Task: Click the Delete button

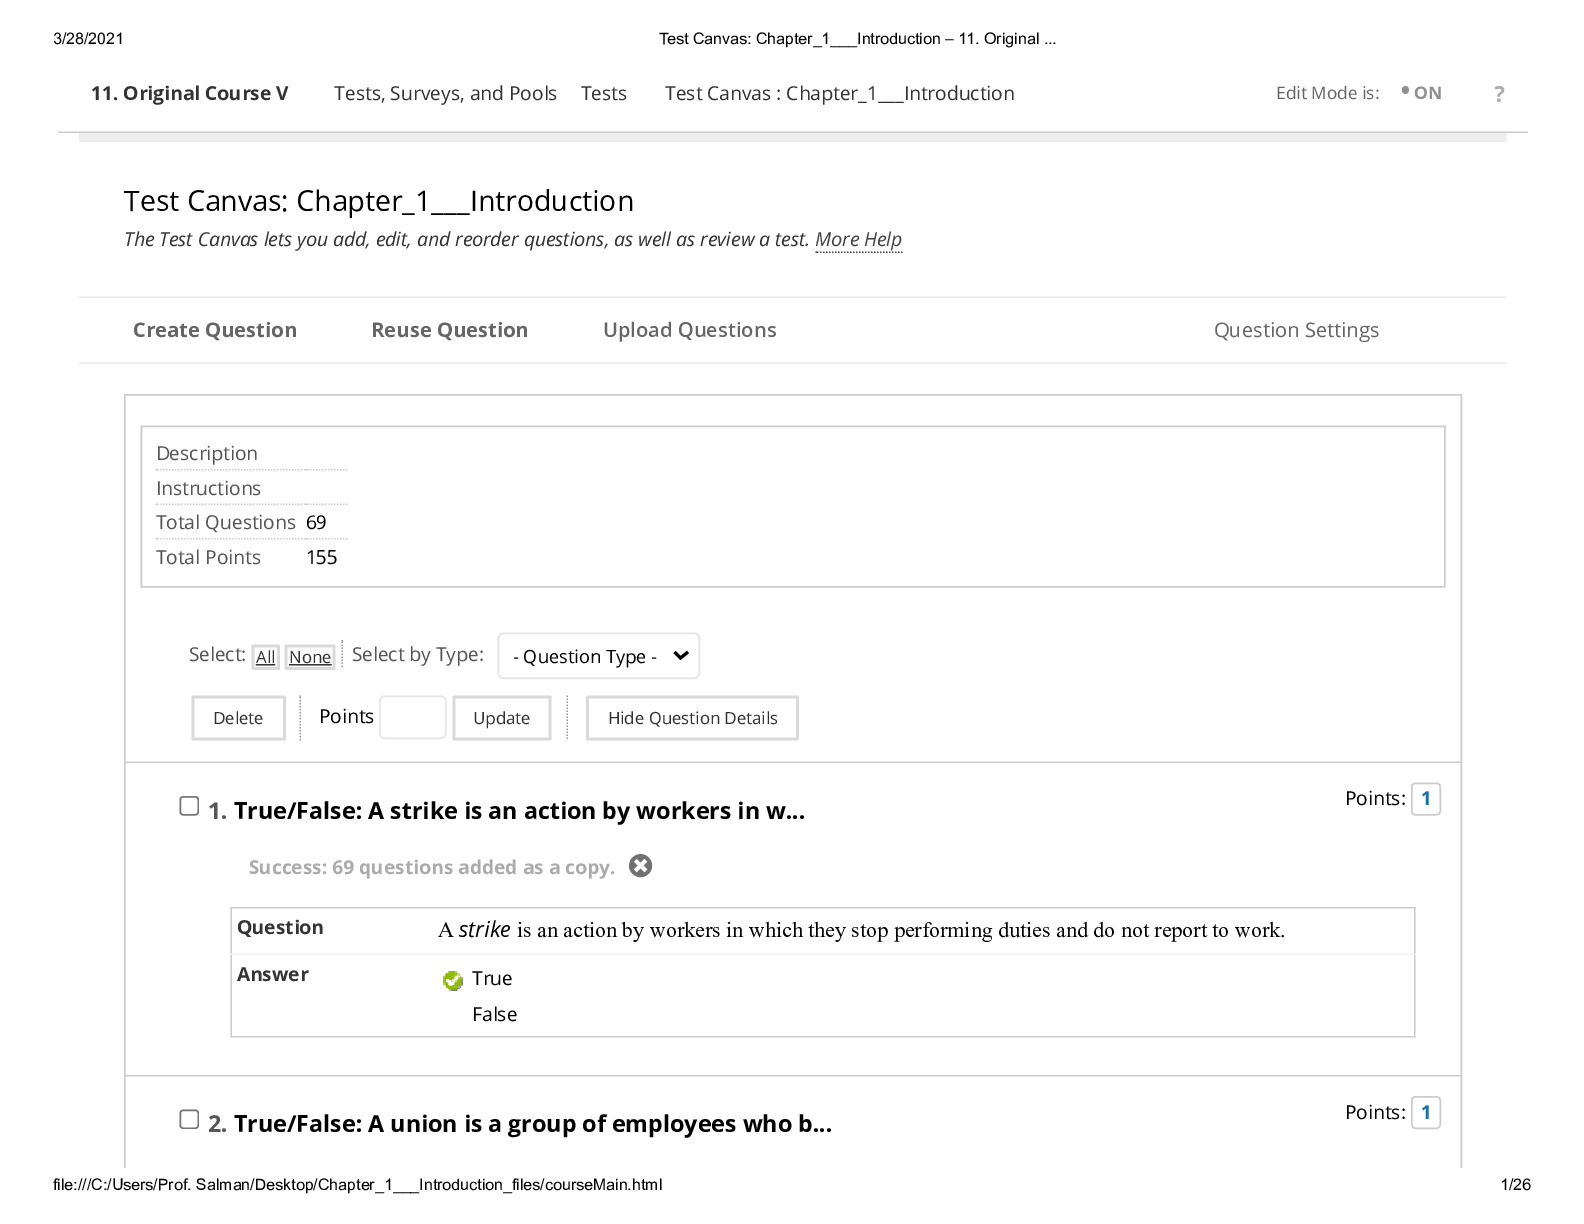Action: coord(238,718)
